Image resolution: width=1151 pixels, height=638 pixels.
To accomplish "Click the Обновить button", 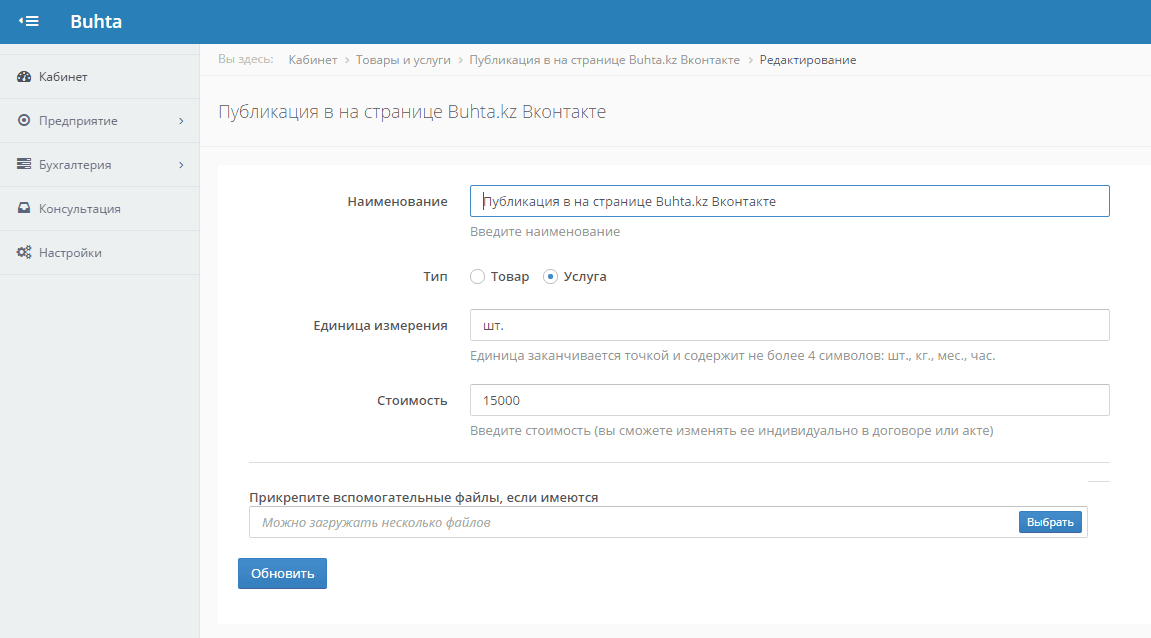I will pyautogui.click(x=282, y=573).
